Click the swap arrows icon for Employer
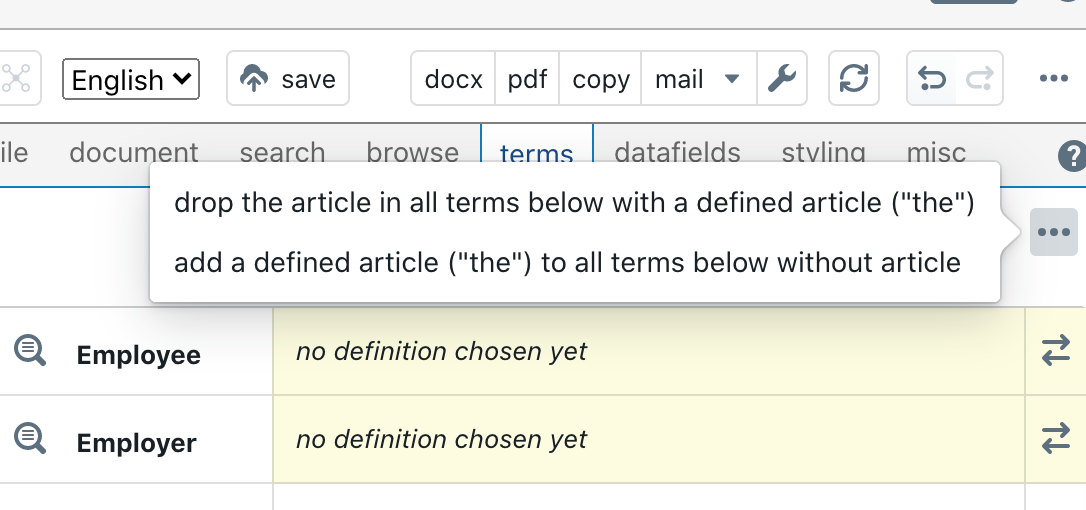This screenshot has width=1086, height=510. (x=1056, y=439)
